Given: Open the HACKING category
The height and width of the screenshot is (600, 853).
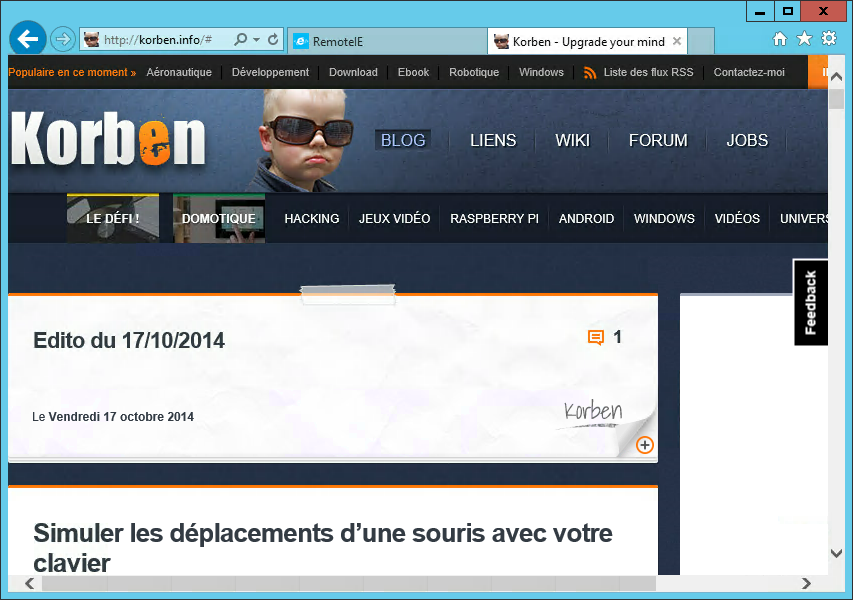Looking at the screenshot, I should point(312,219).
